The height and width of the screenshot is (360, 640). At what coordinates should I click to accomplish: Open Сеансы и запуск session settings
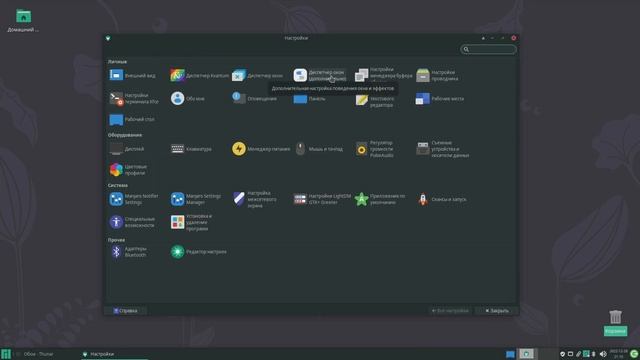[x=441, y=199]
